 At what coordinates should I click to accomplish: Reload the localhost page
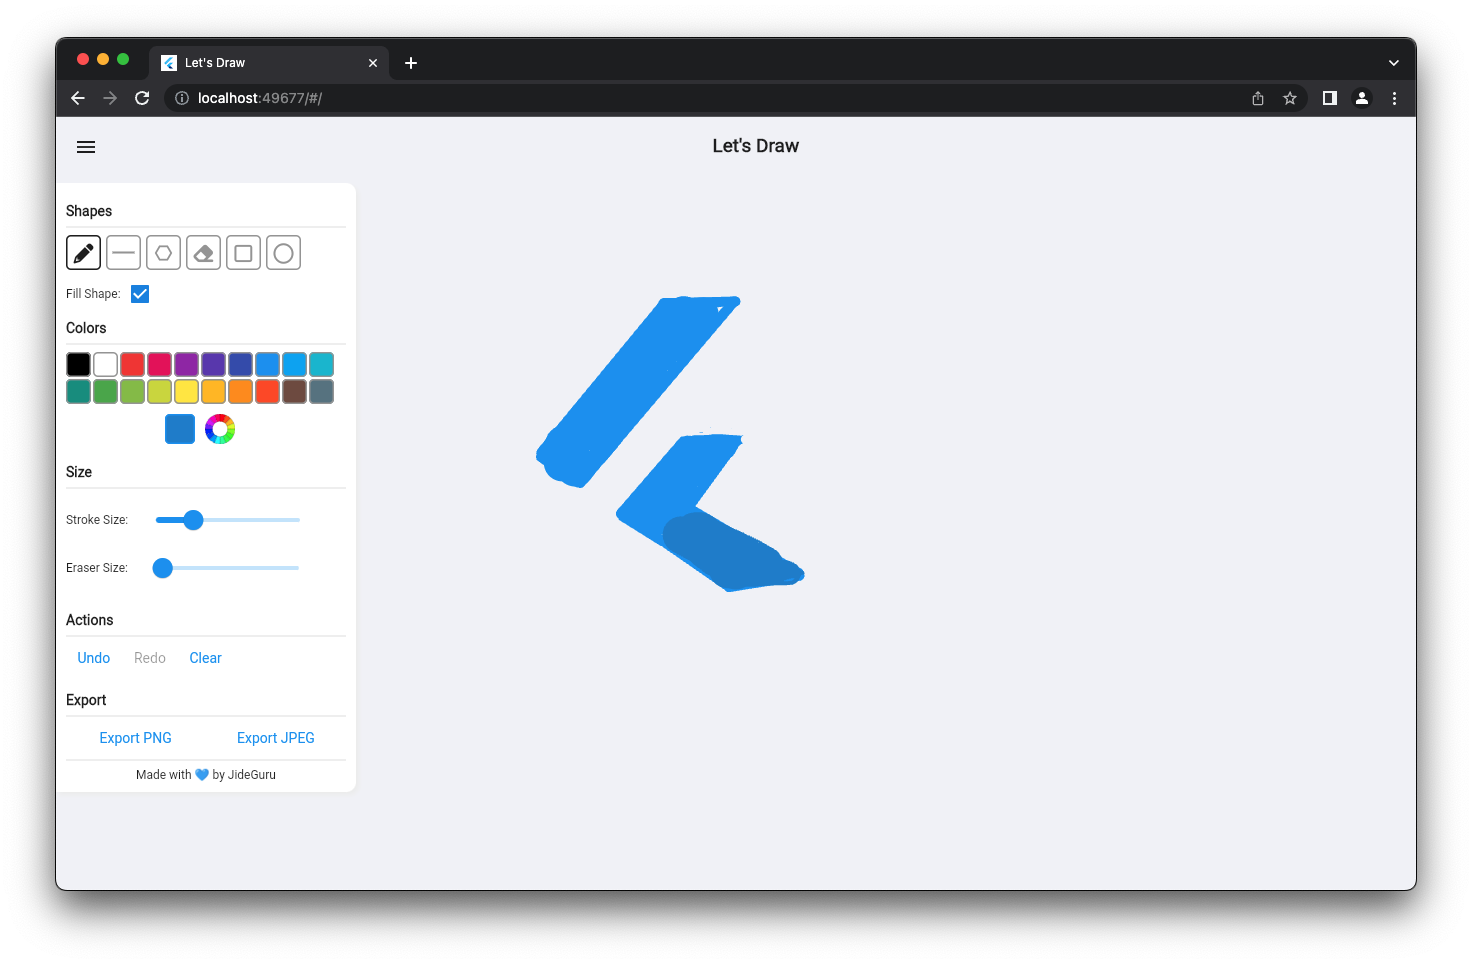tap(142, 98)
